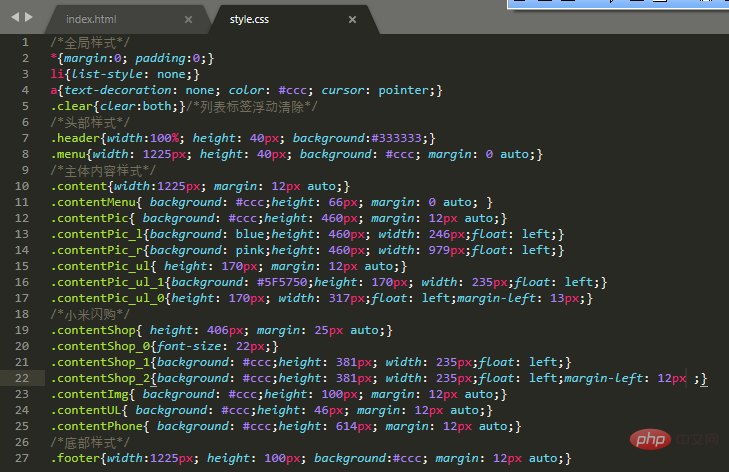The height and width of the screenshot is (472, 729).
Task: Go to next tab with right arrow
Action: (29, 17)
